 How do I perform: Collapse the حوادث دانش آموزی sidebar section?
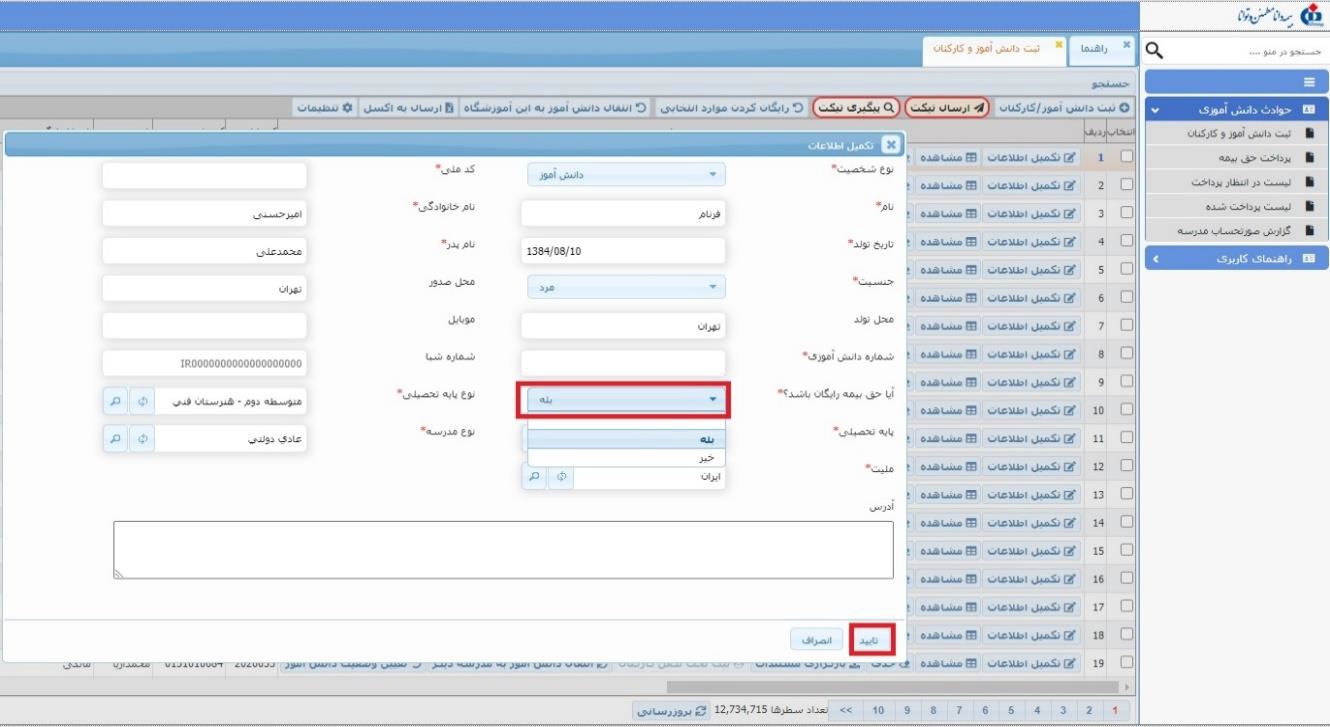[1155, 110]
